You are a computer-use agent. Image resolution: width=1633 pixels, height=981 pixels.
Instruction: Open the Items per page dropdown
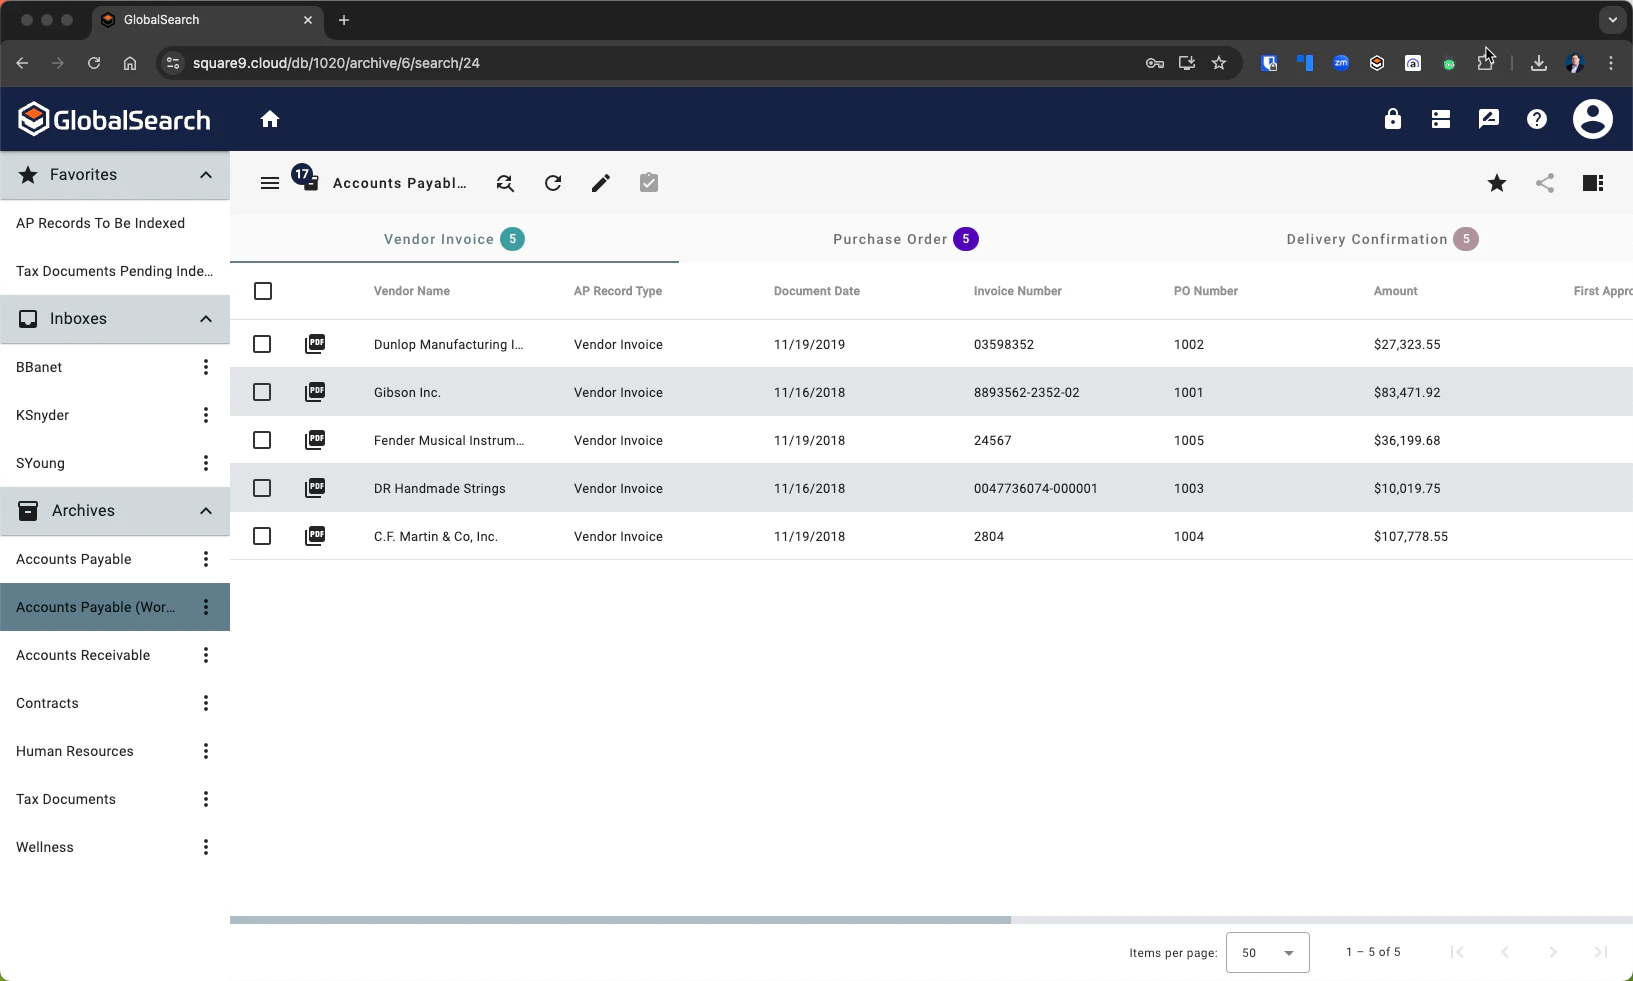[1267, 952]
